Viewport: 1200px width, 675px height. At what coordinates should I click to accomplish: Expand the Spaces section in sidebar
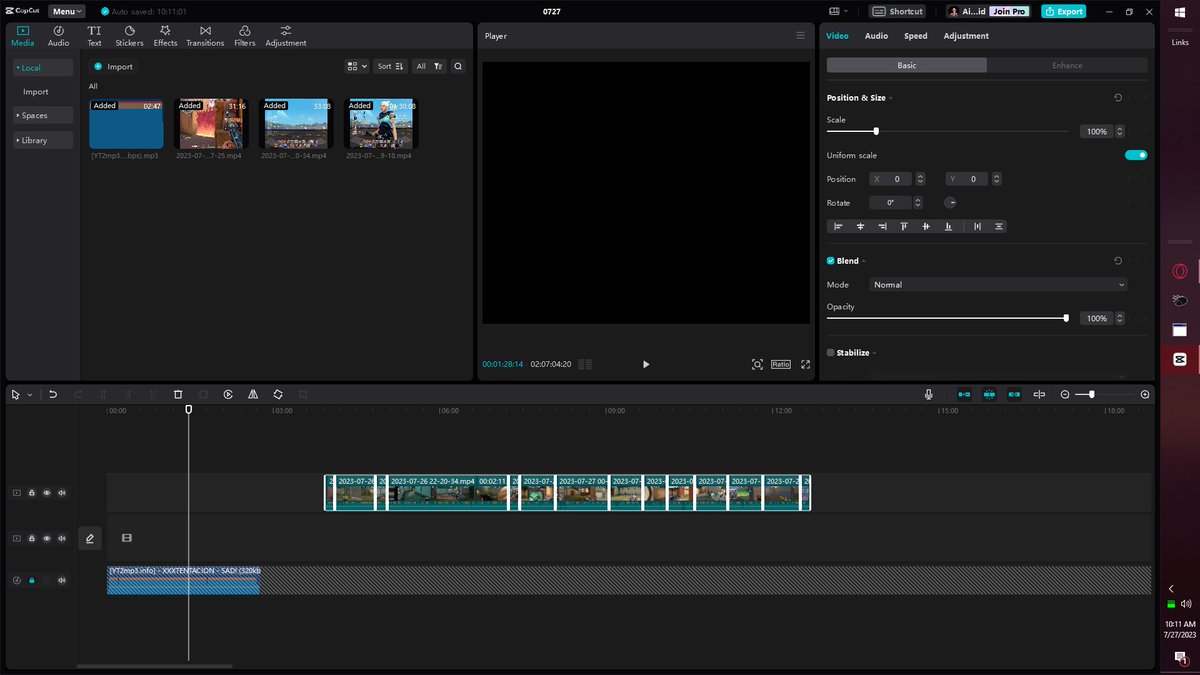pyautogui.click(x=43, y=115)
